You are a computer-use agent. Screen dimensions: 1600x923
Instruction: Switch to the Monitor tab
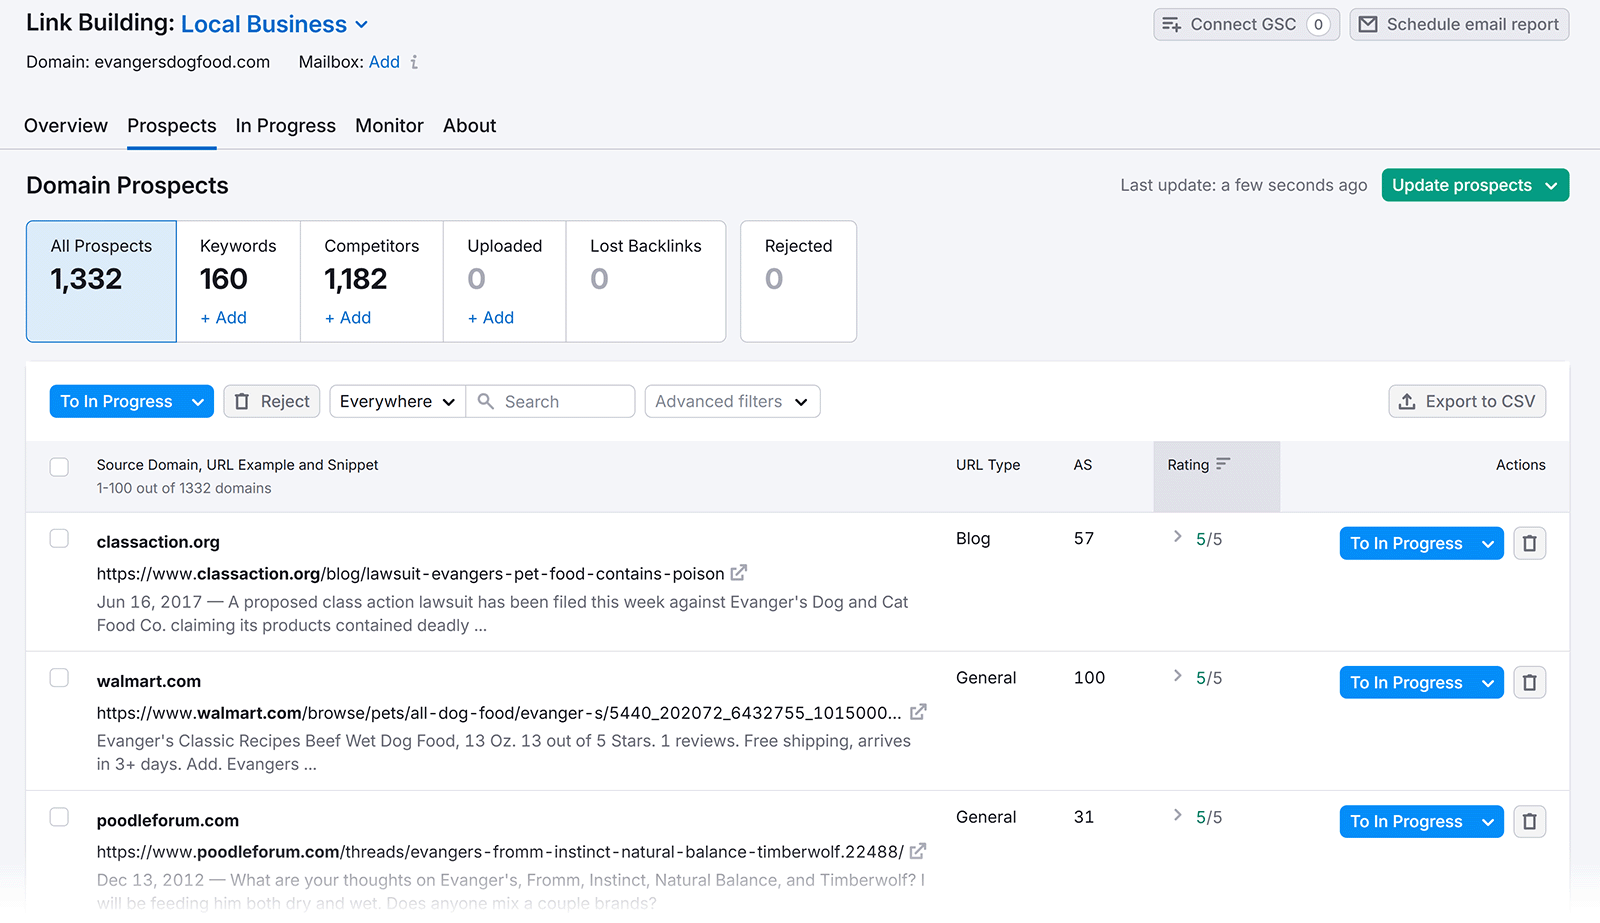(x=389, y=125)
